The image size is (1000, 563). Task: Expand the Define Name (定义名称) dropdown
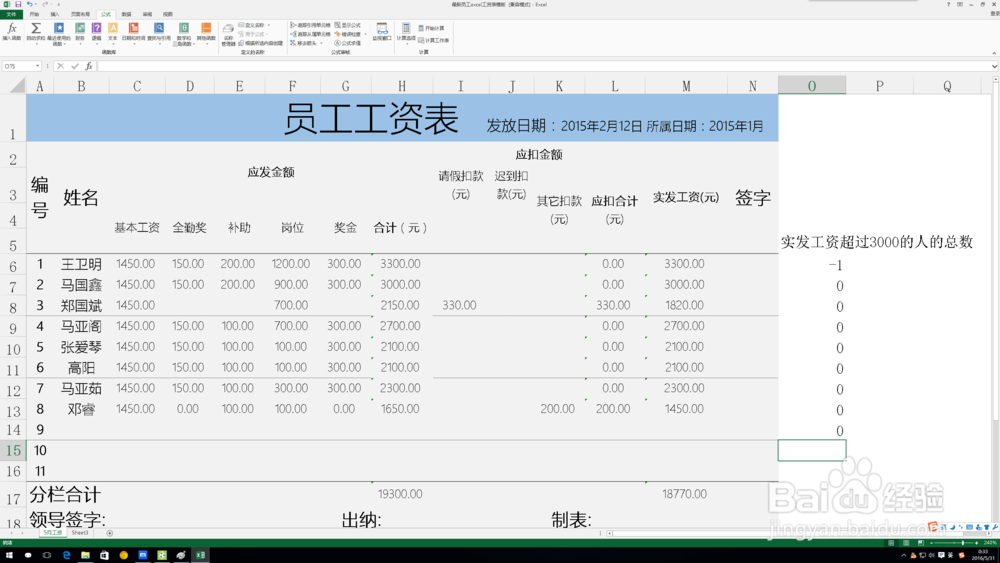[x=270, y=26]
